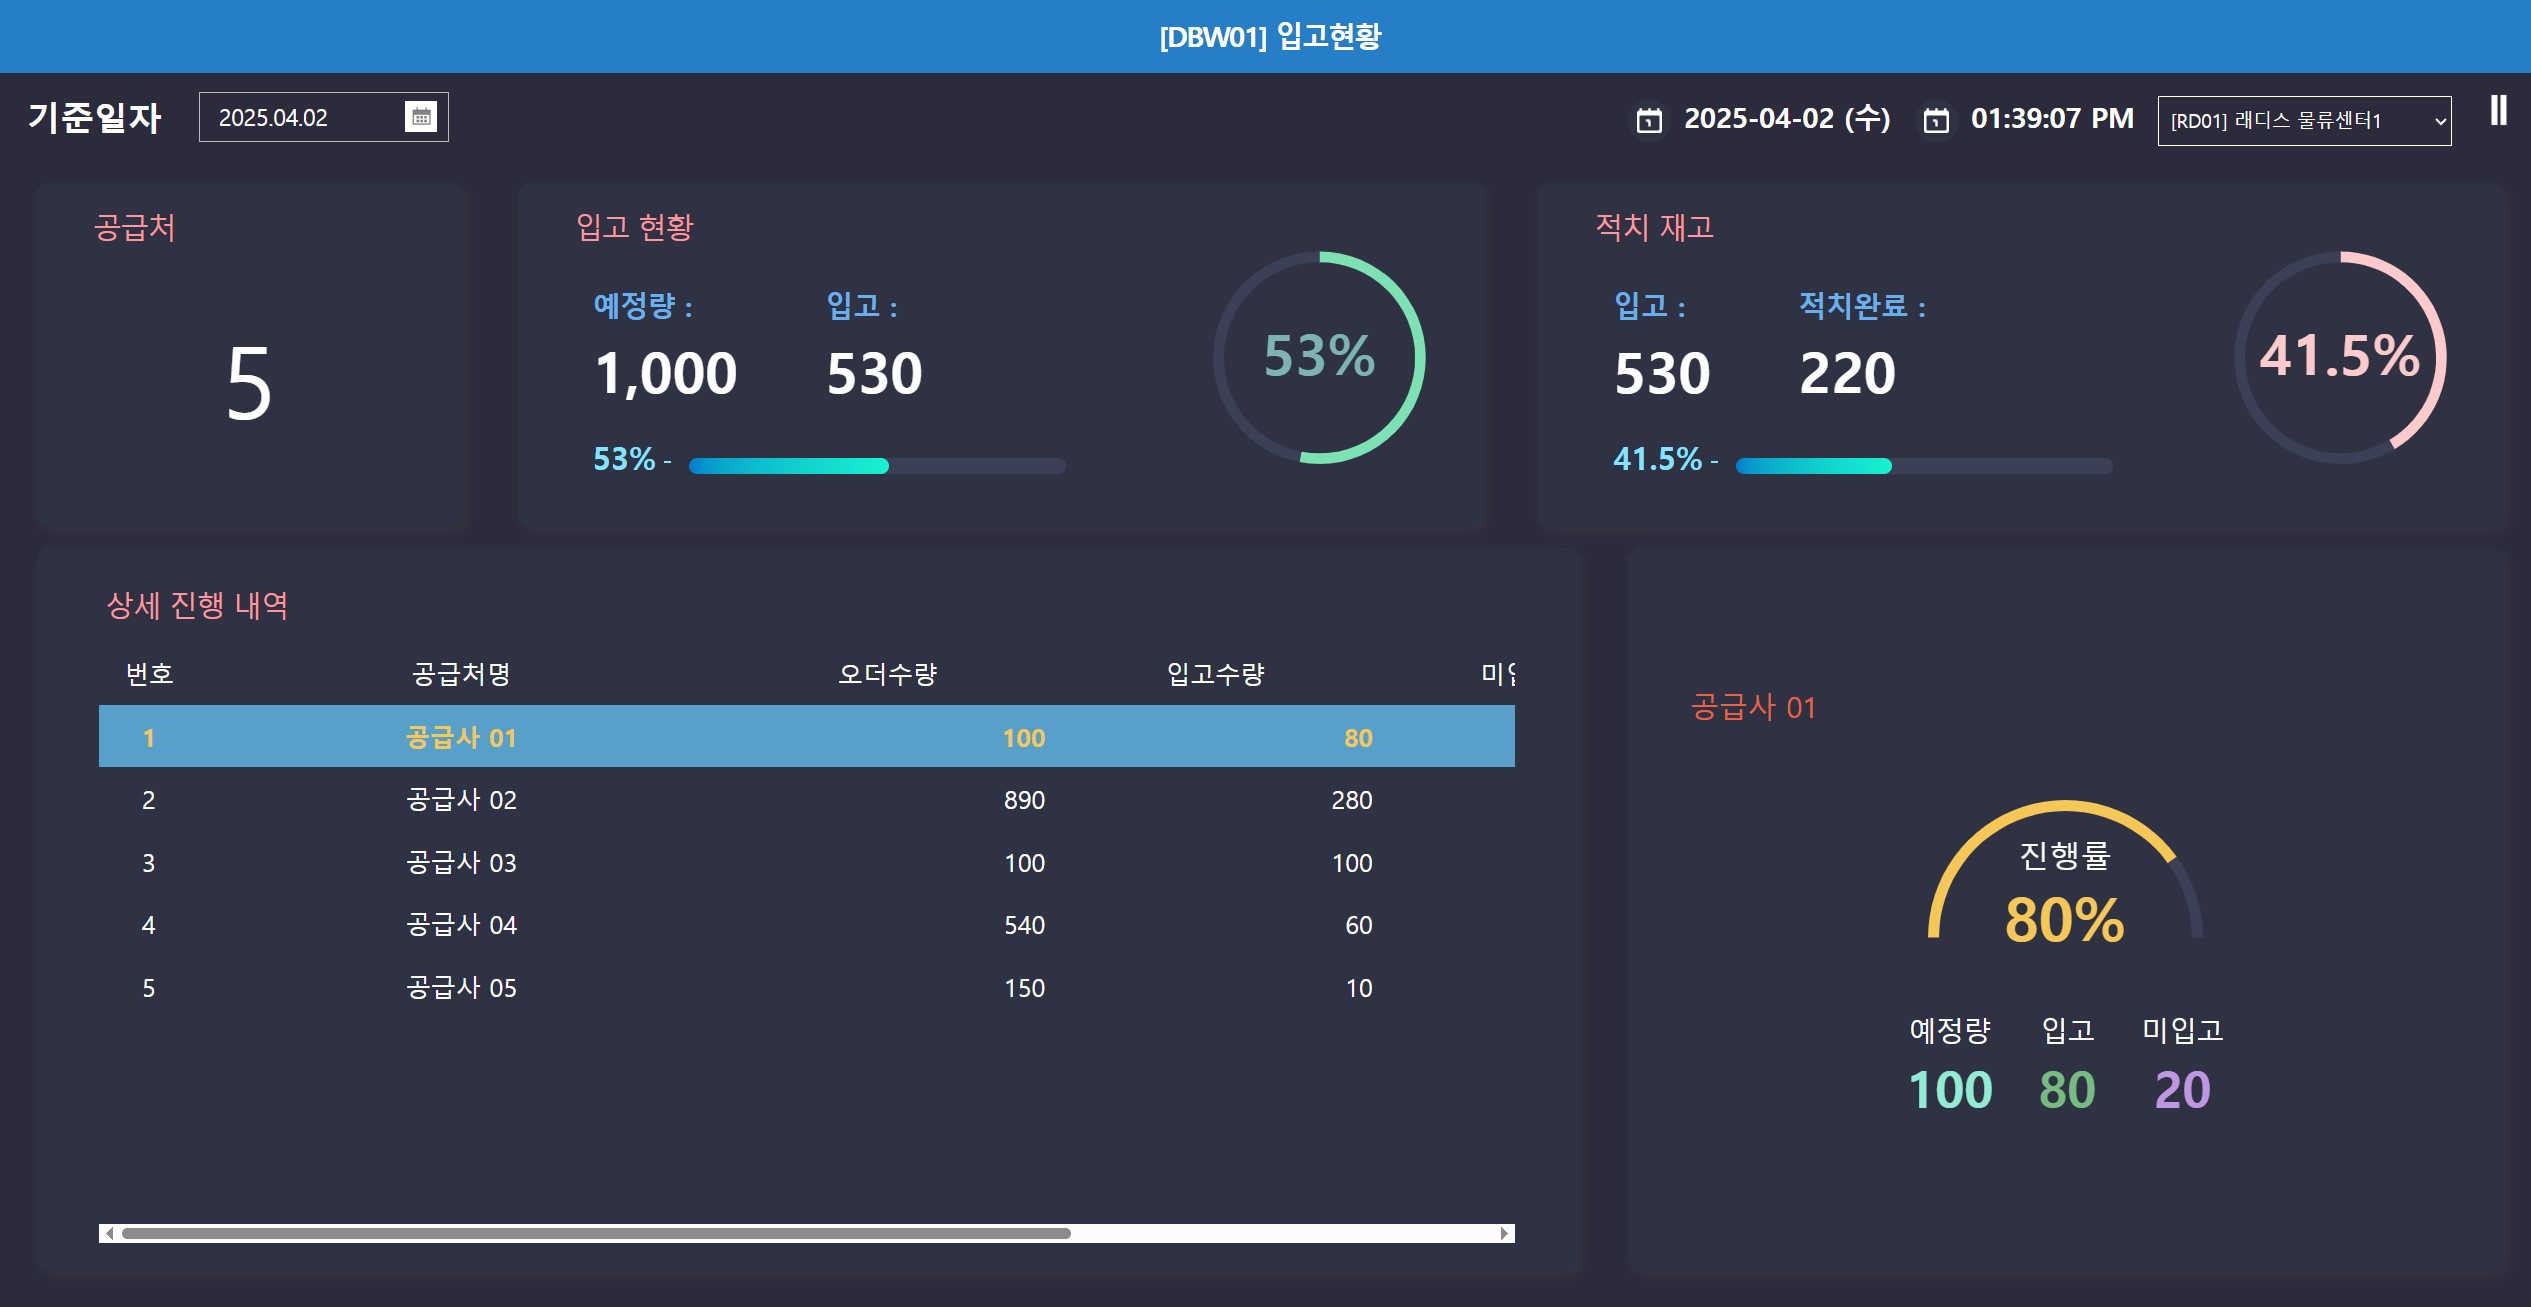Screen dimensions: 2531x1307
Task: Click the 적치완료 value 220
Action: pyautogui.click(x=1847, y=374)
